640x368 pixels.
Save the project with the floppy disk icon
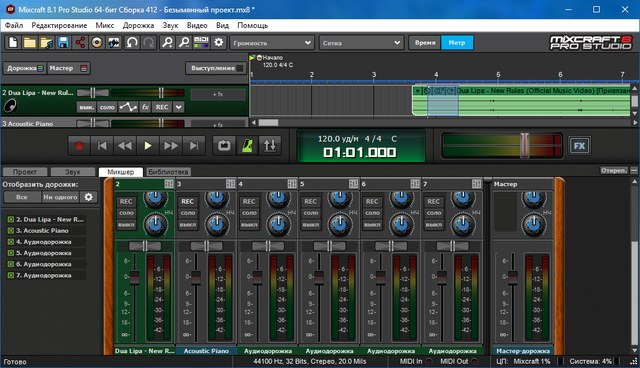click(x=63, y=42)
